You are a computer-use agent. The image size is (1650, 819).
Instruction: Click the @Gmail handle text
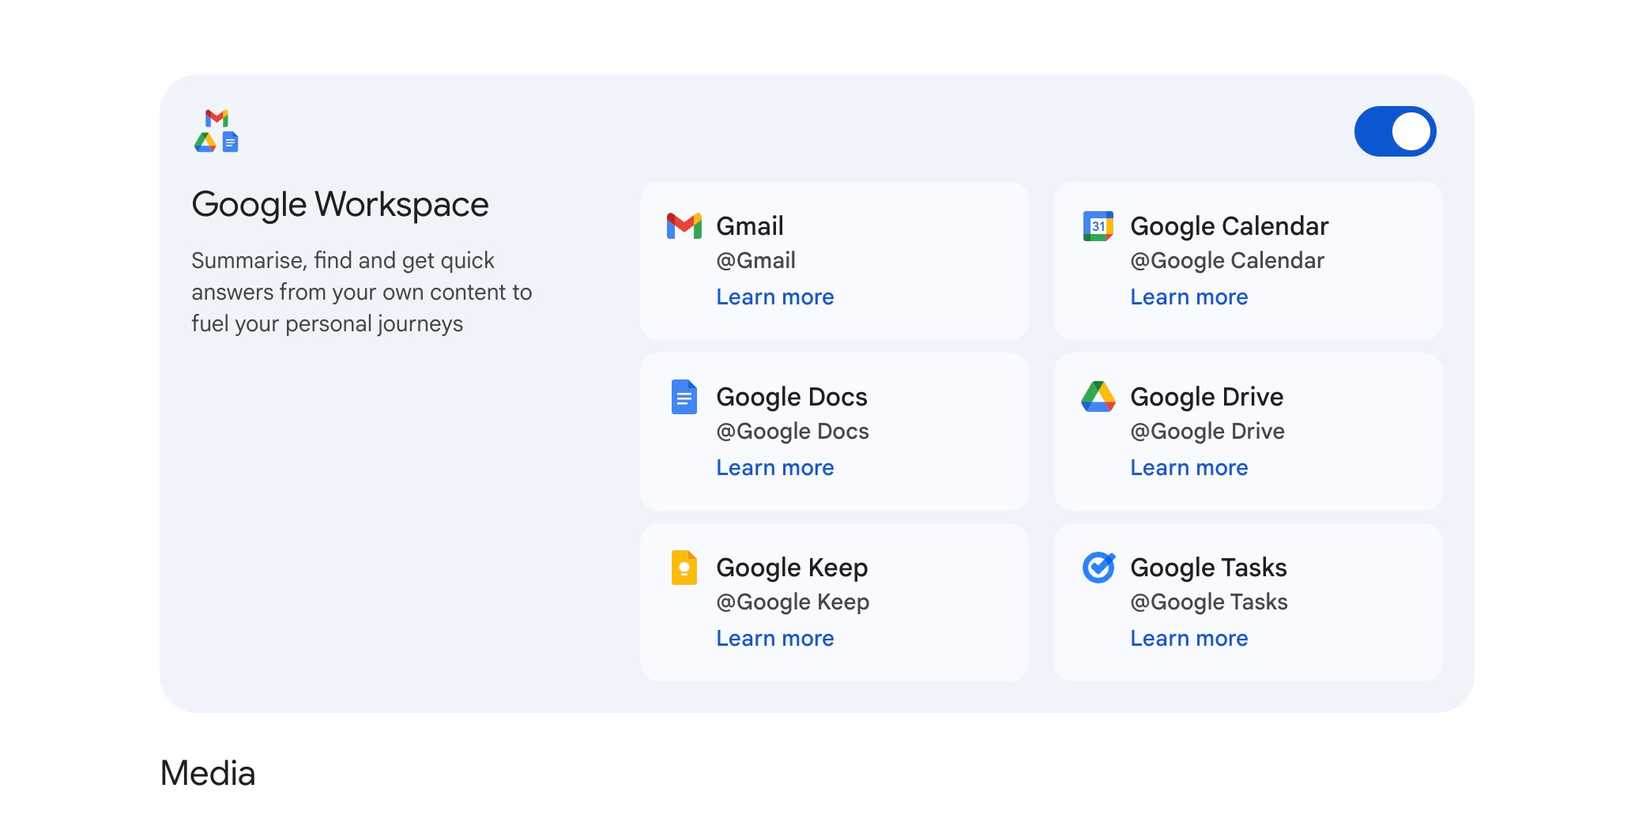click(x=756, y=261)
